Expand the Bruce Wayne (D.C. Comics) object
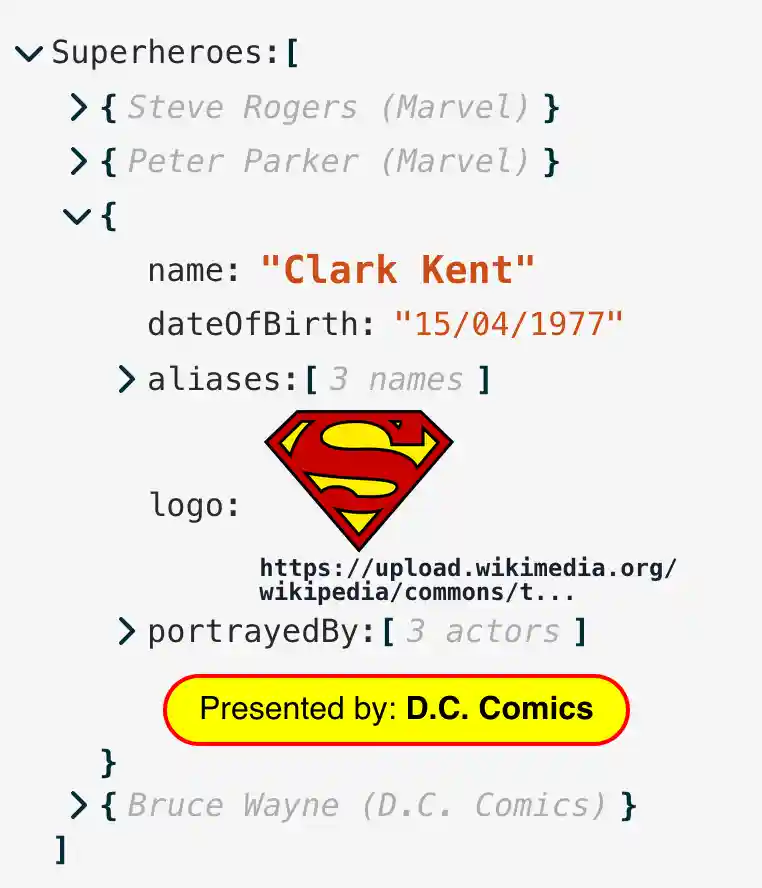Screen dimensions: 762x888 (79, 804)
